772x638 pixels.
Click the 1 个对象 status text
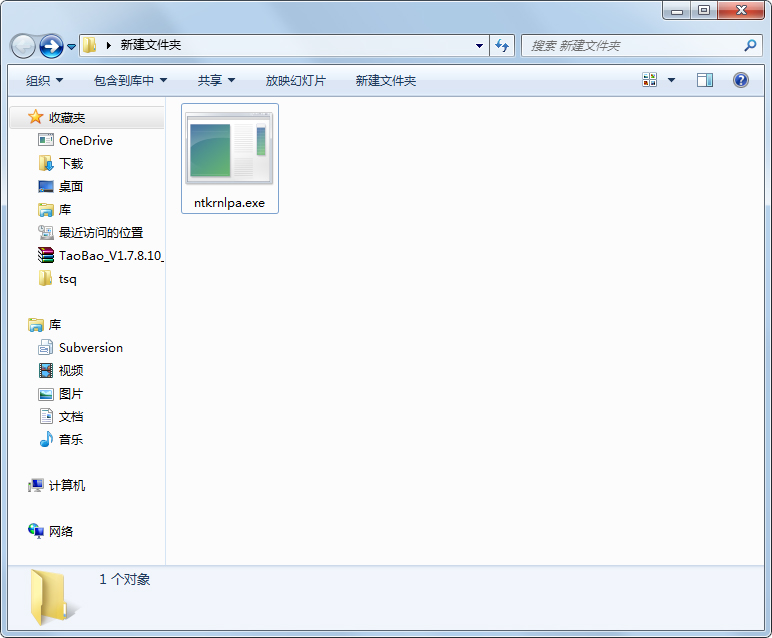click(x=125, y=579)
